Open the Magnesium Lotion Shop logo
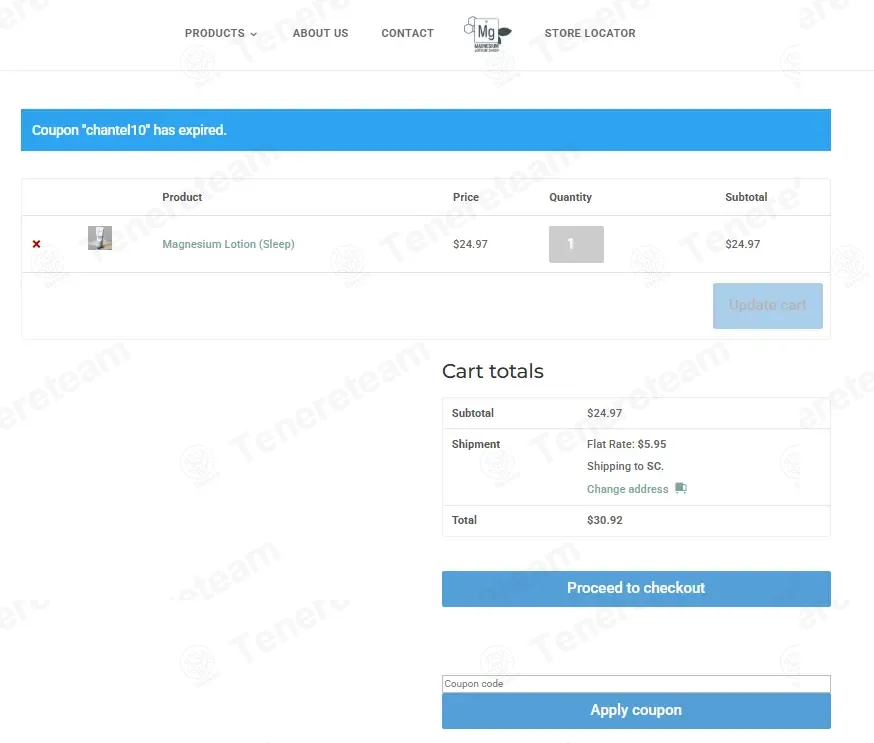Viewport: 874px width, 743px height. pyautogui.click(x=488, y=33)
